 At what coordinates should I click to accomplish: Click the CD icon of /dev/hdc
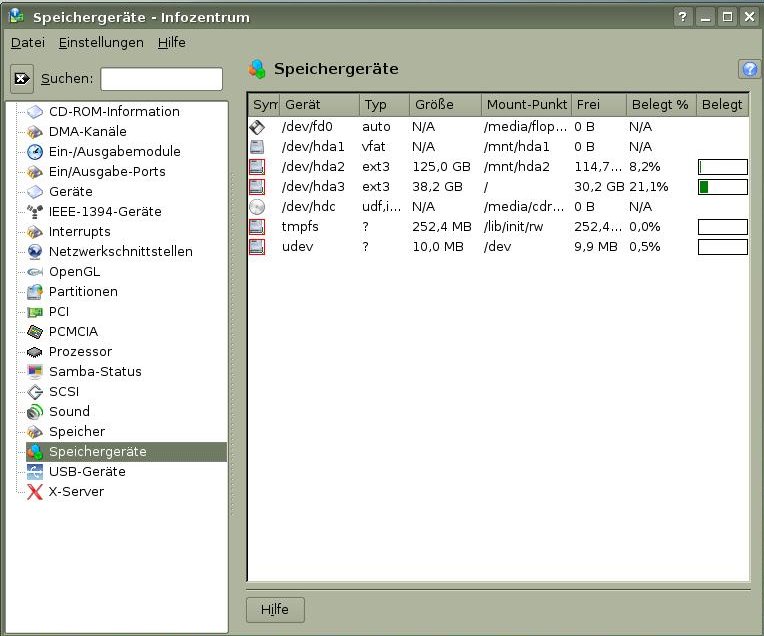(257, 207)
